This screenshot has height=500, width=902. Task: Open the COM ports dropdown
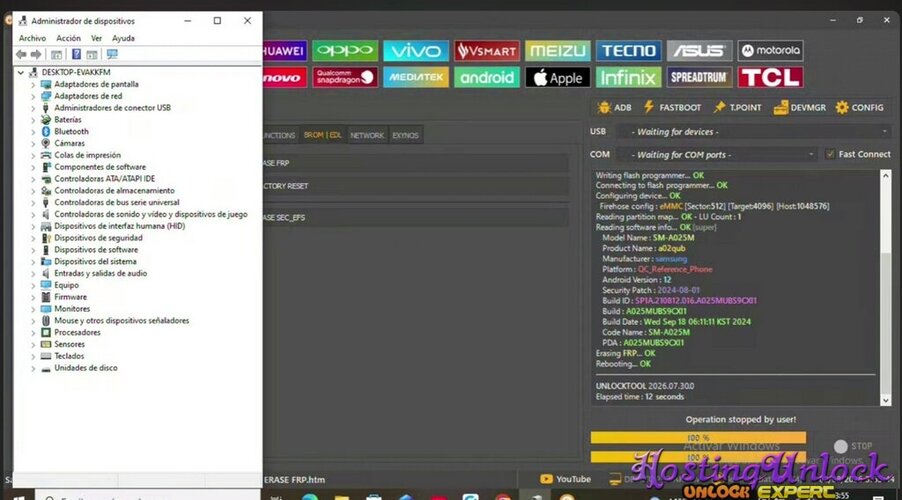click(x=717, y=155)
